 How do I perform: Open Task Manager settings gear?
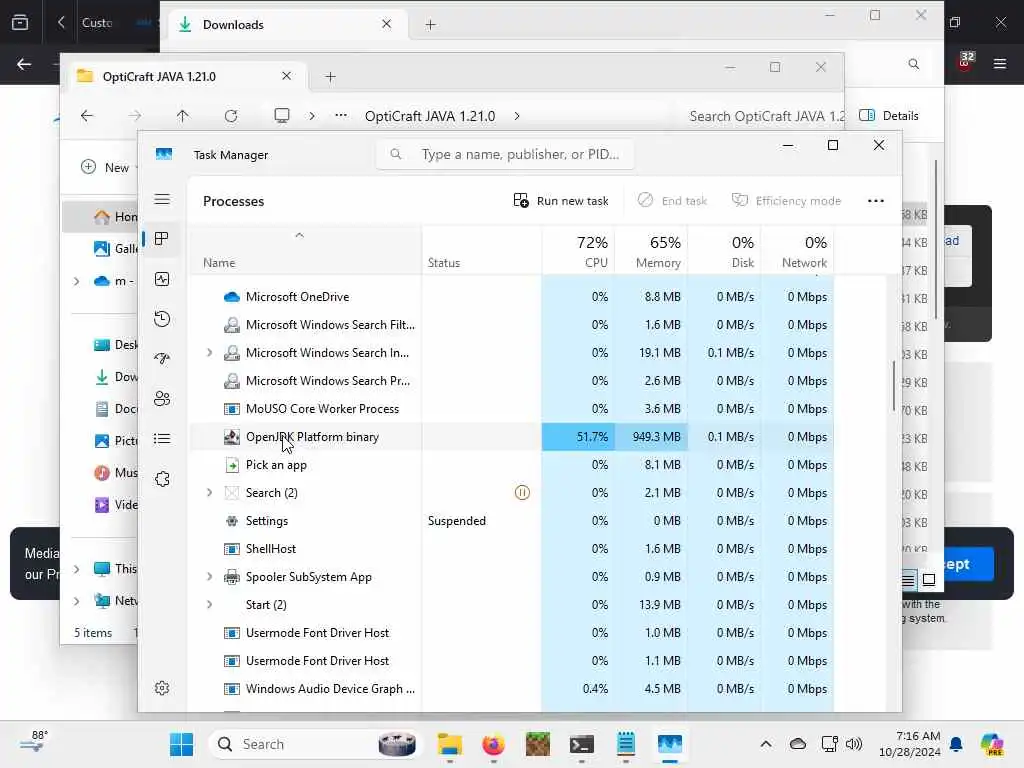pos(162,688)
